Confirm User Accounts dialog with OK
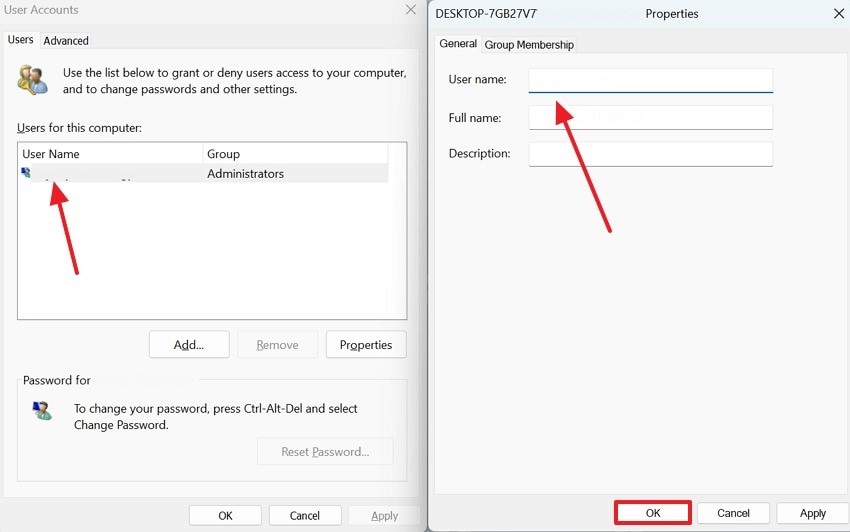Viewport: 850px width, 532px height. click(225, 516)
